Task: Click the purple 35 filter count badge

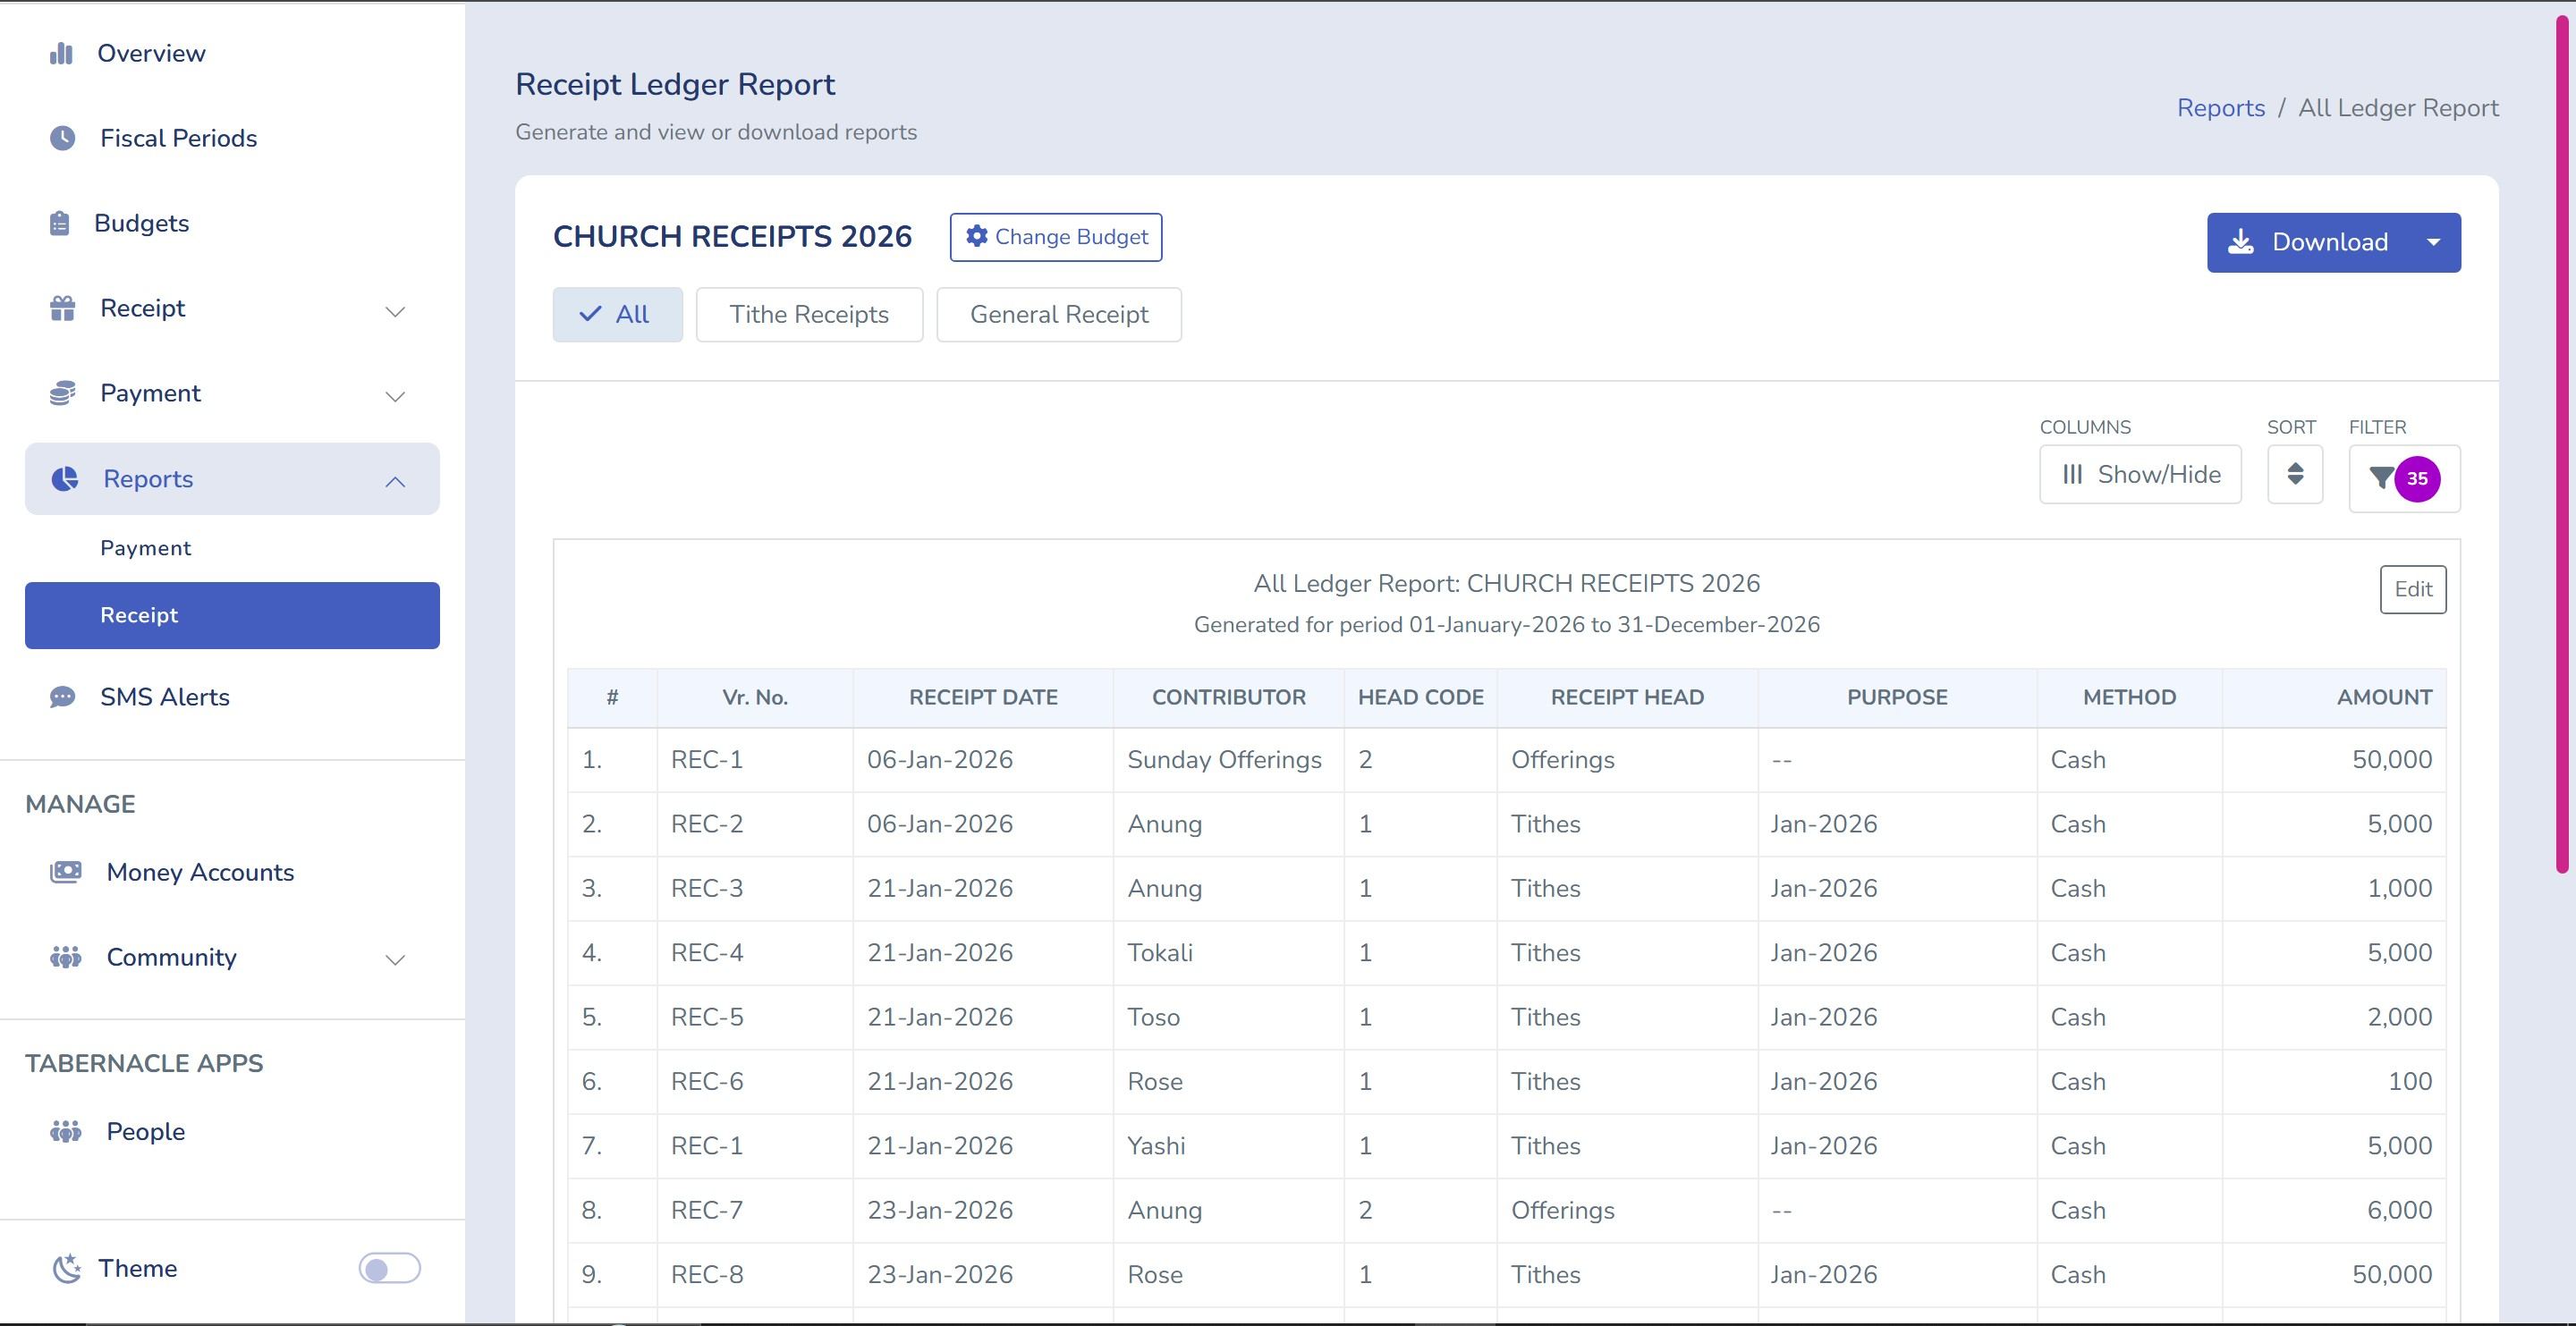Action: 2417,479
